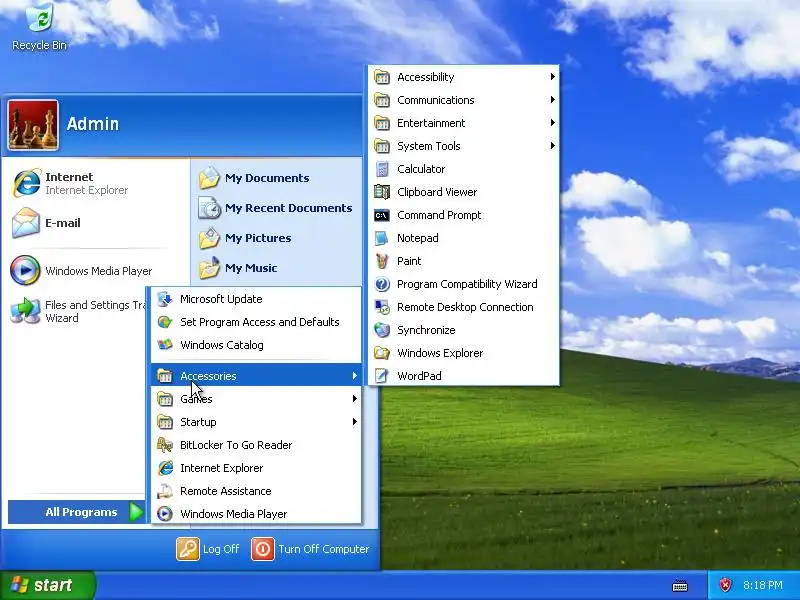800x600 pixels.
Task: Click the Set Program Access and Defaults icon
Action: pos(165,322)
